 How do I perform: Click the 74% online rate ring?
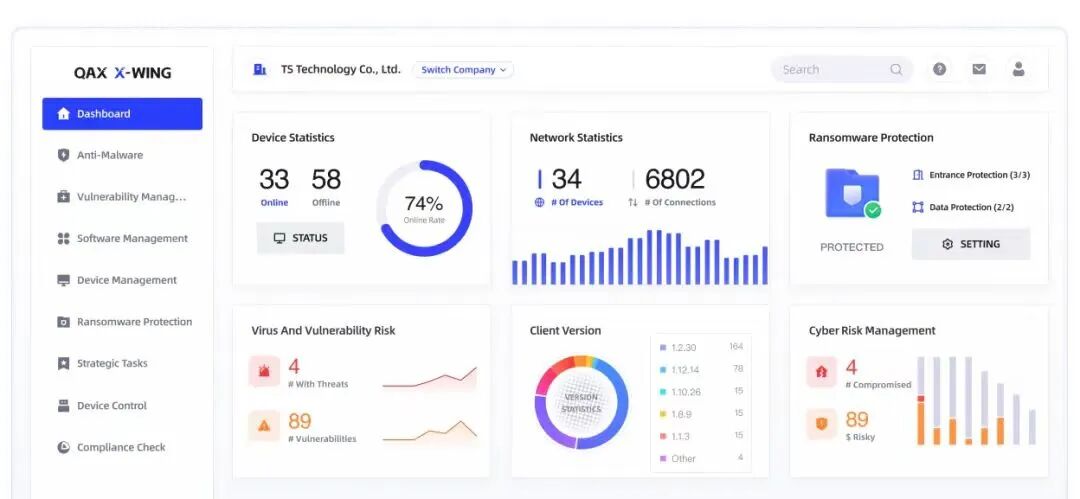pos(424,208)
